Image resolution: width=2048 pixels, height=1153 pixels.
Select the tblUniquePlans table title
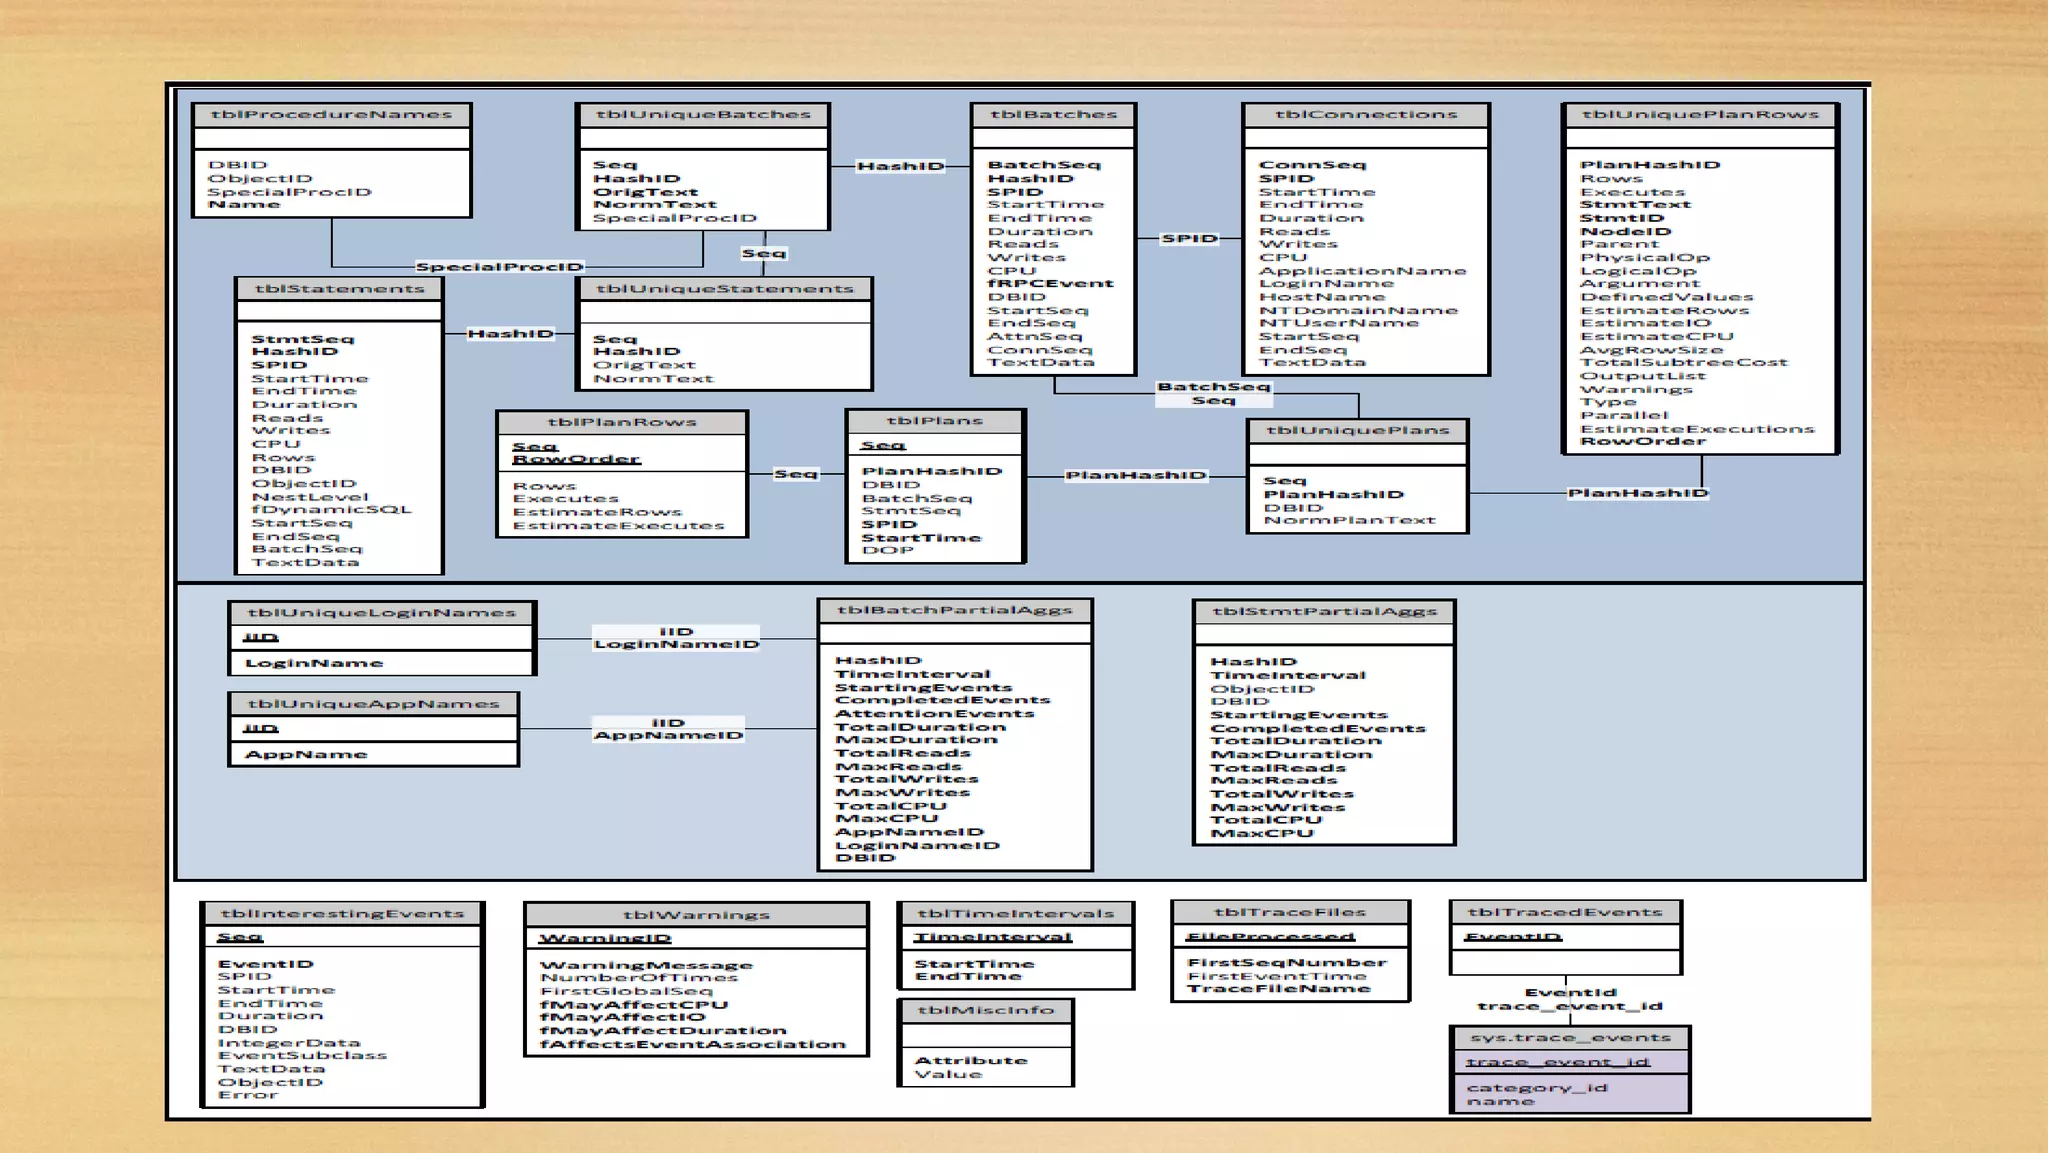click(1357, 431)
